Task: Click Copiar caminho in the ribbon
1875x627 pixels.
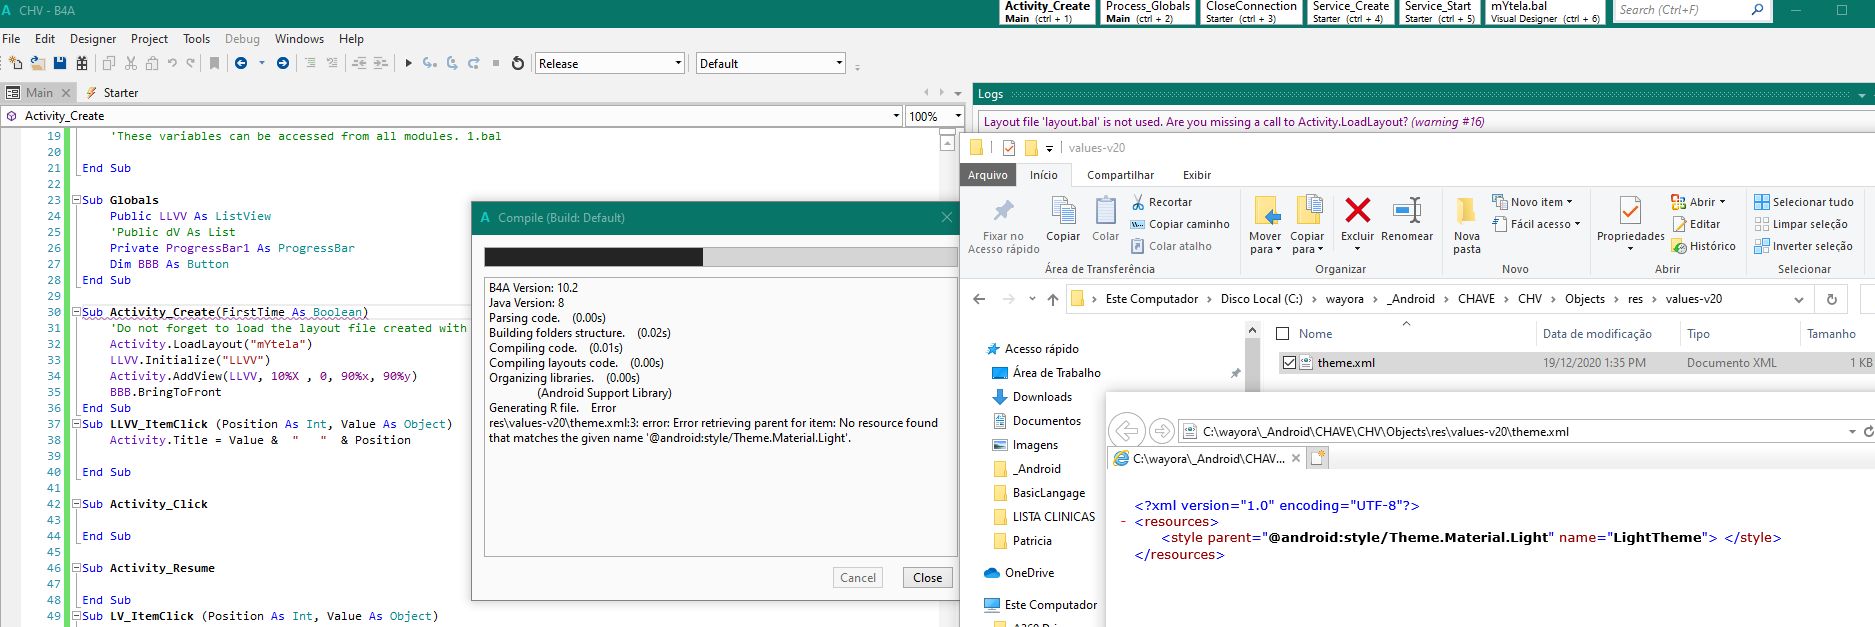Action: pyautogui.click(x=1180, y=224)
